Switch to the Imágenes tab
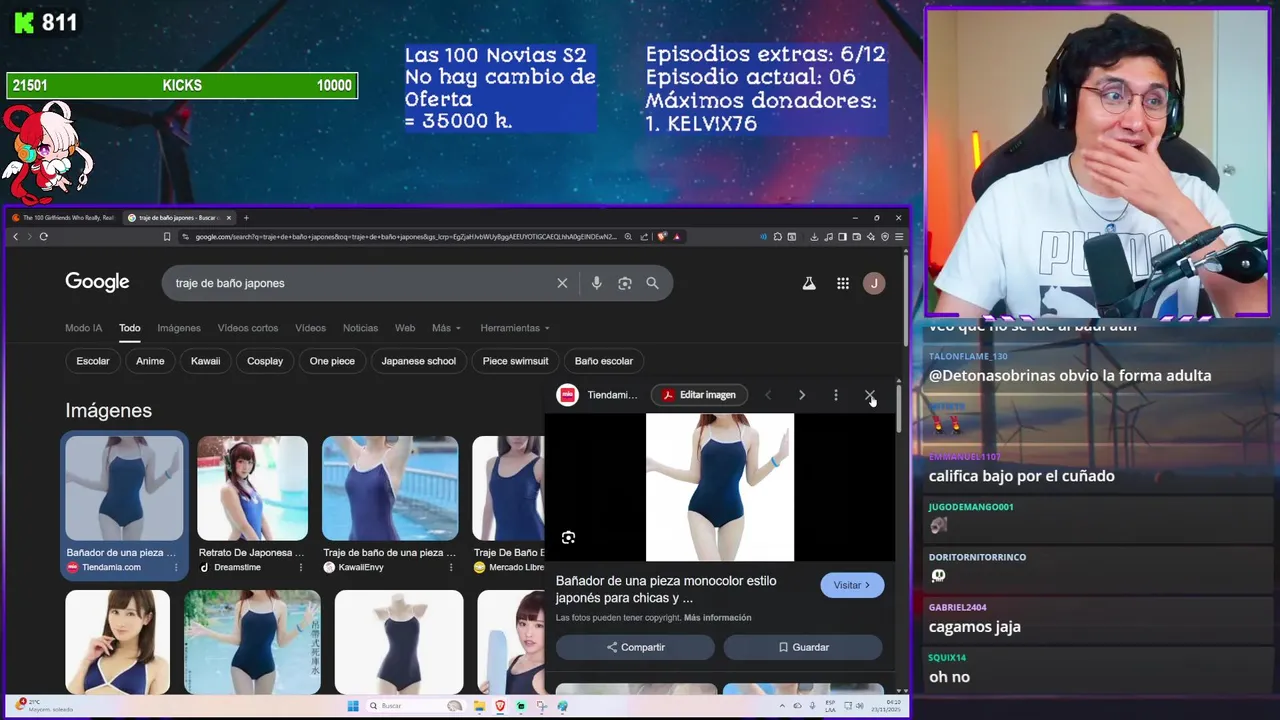The image size is (1280, 720). click(x=179, y=328)
